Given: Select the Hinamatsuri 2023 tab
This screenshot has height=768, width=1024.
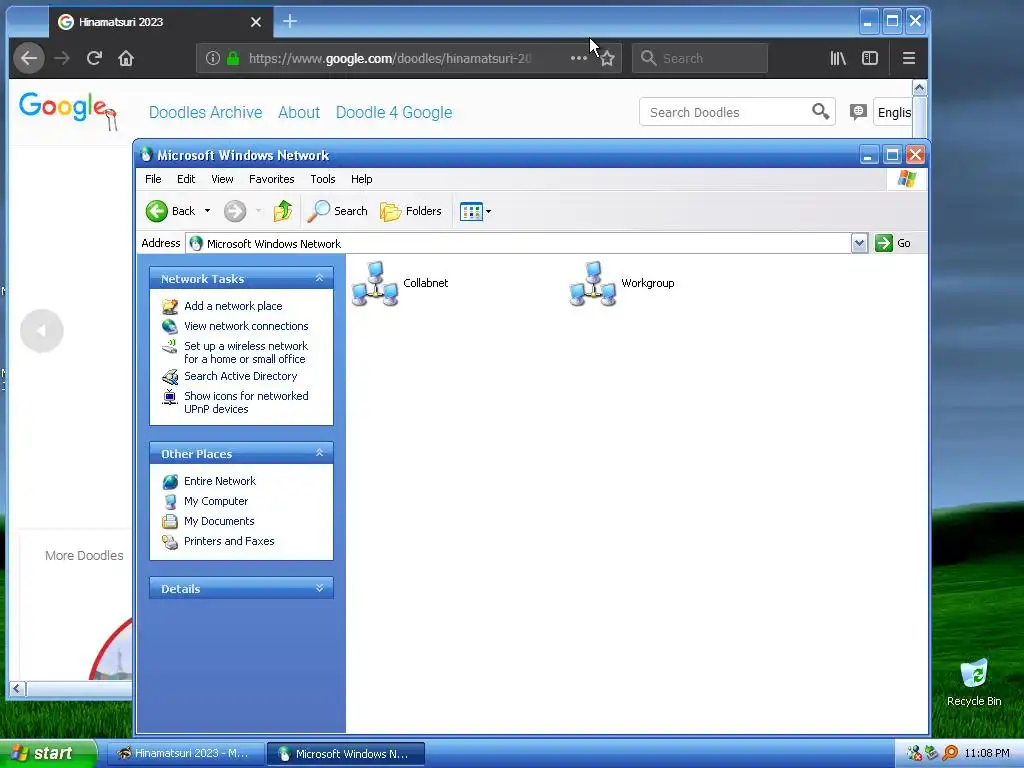Looking at the screenshot, I should 161,22.
